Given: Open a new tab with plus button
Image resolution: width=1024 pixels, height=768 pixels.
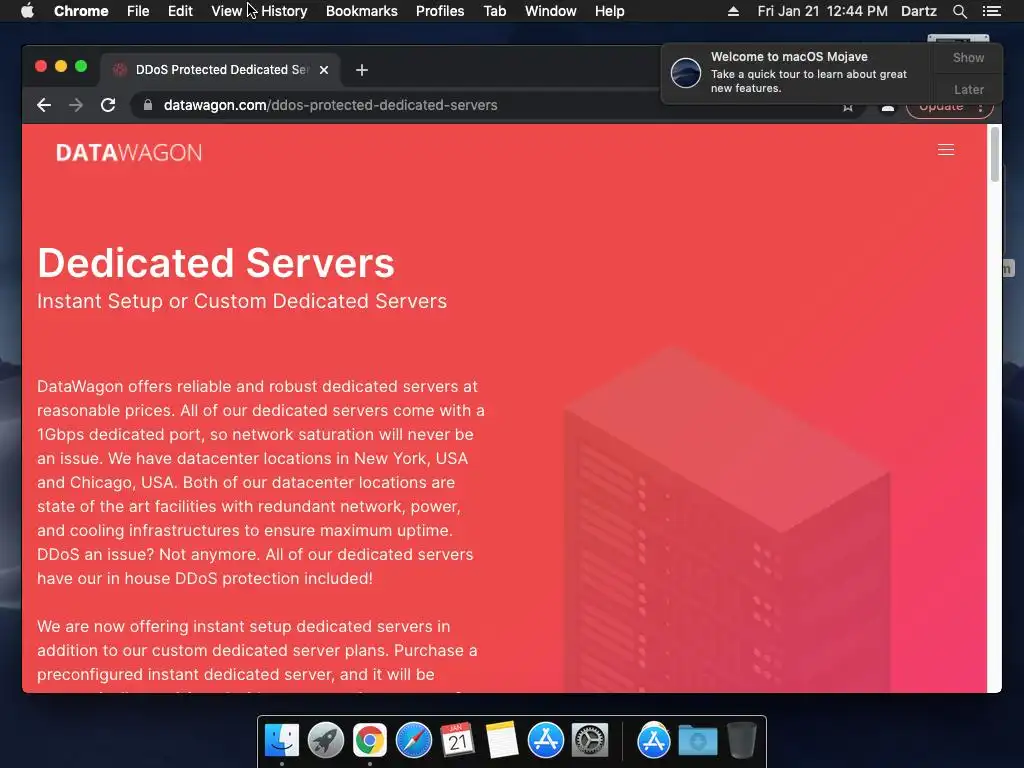Looking at the screenshot, I should click(362, 70).
